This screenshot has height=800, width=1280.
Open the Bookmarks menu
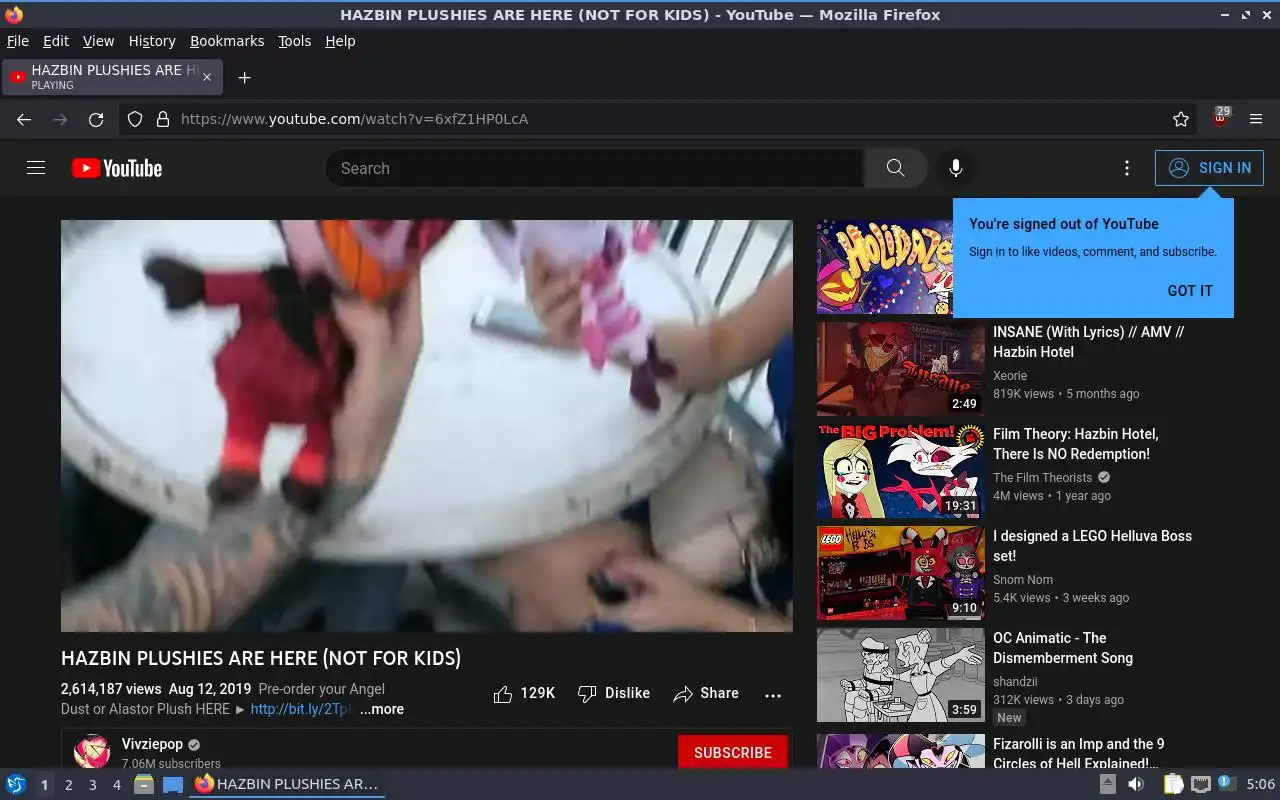pyautogui.click(x=227, y=41)
